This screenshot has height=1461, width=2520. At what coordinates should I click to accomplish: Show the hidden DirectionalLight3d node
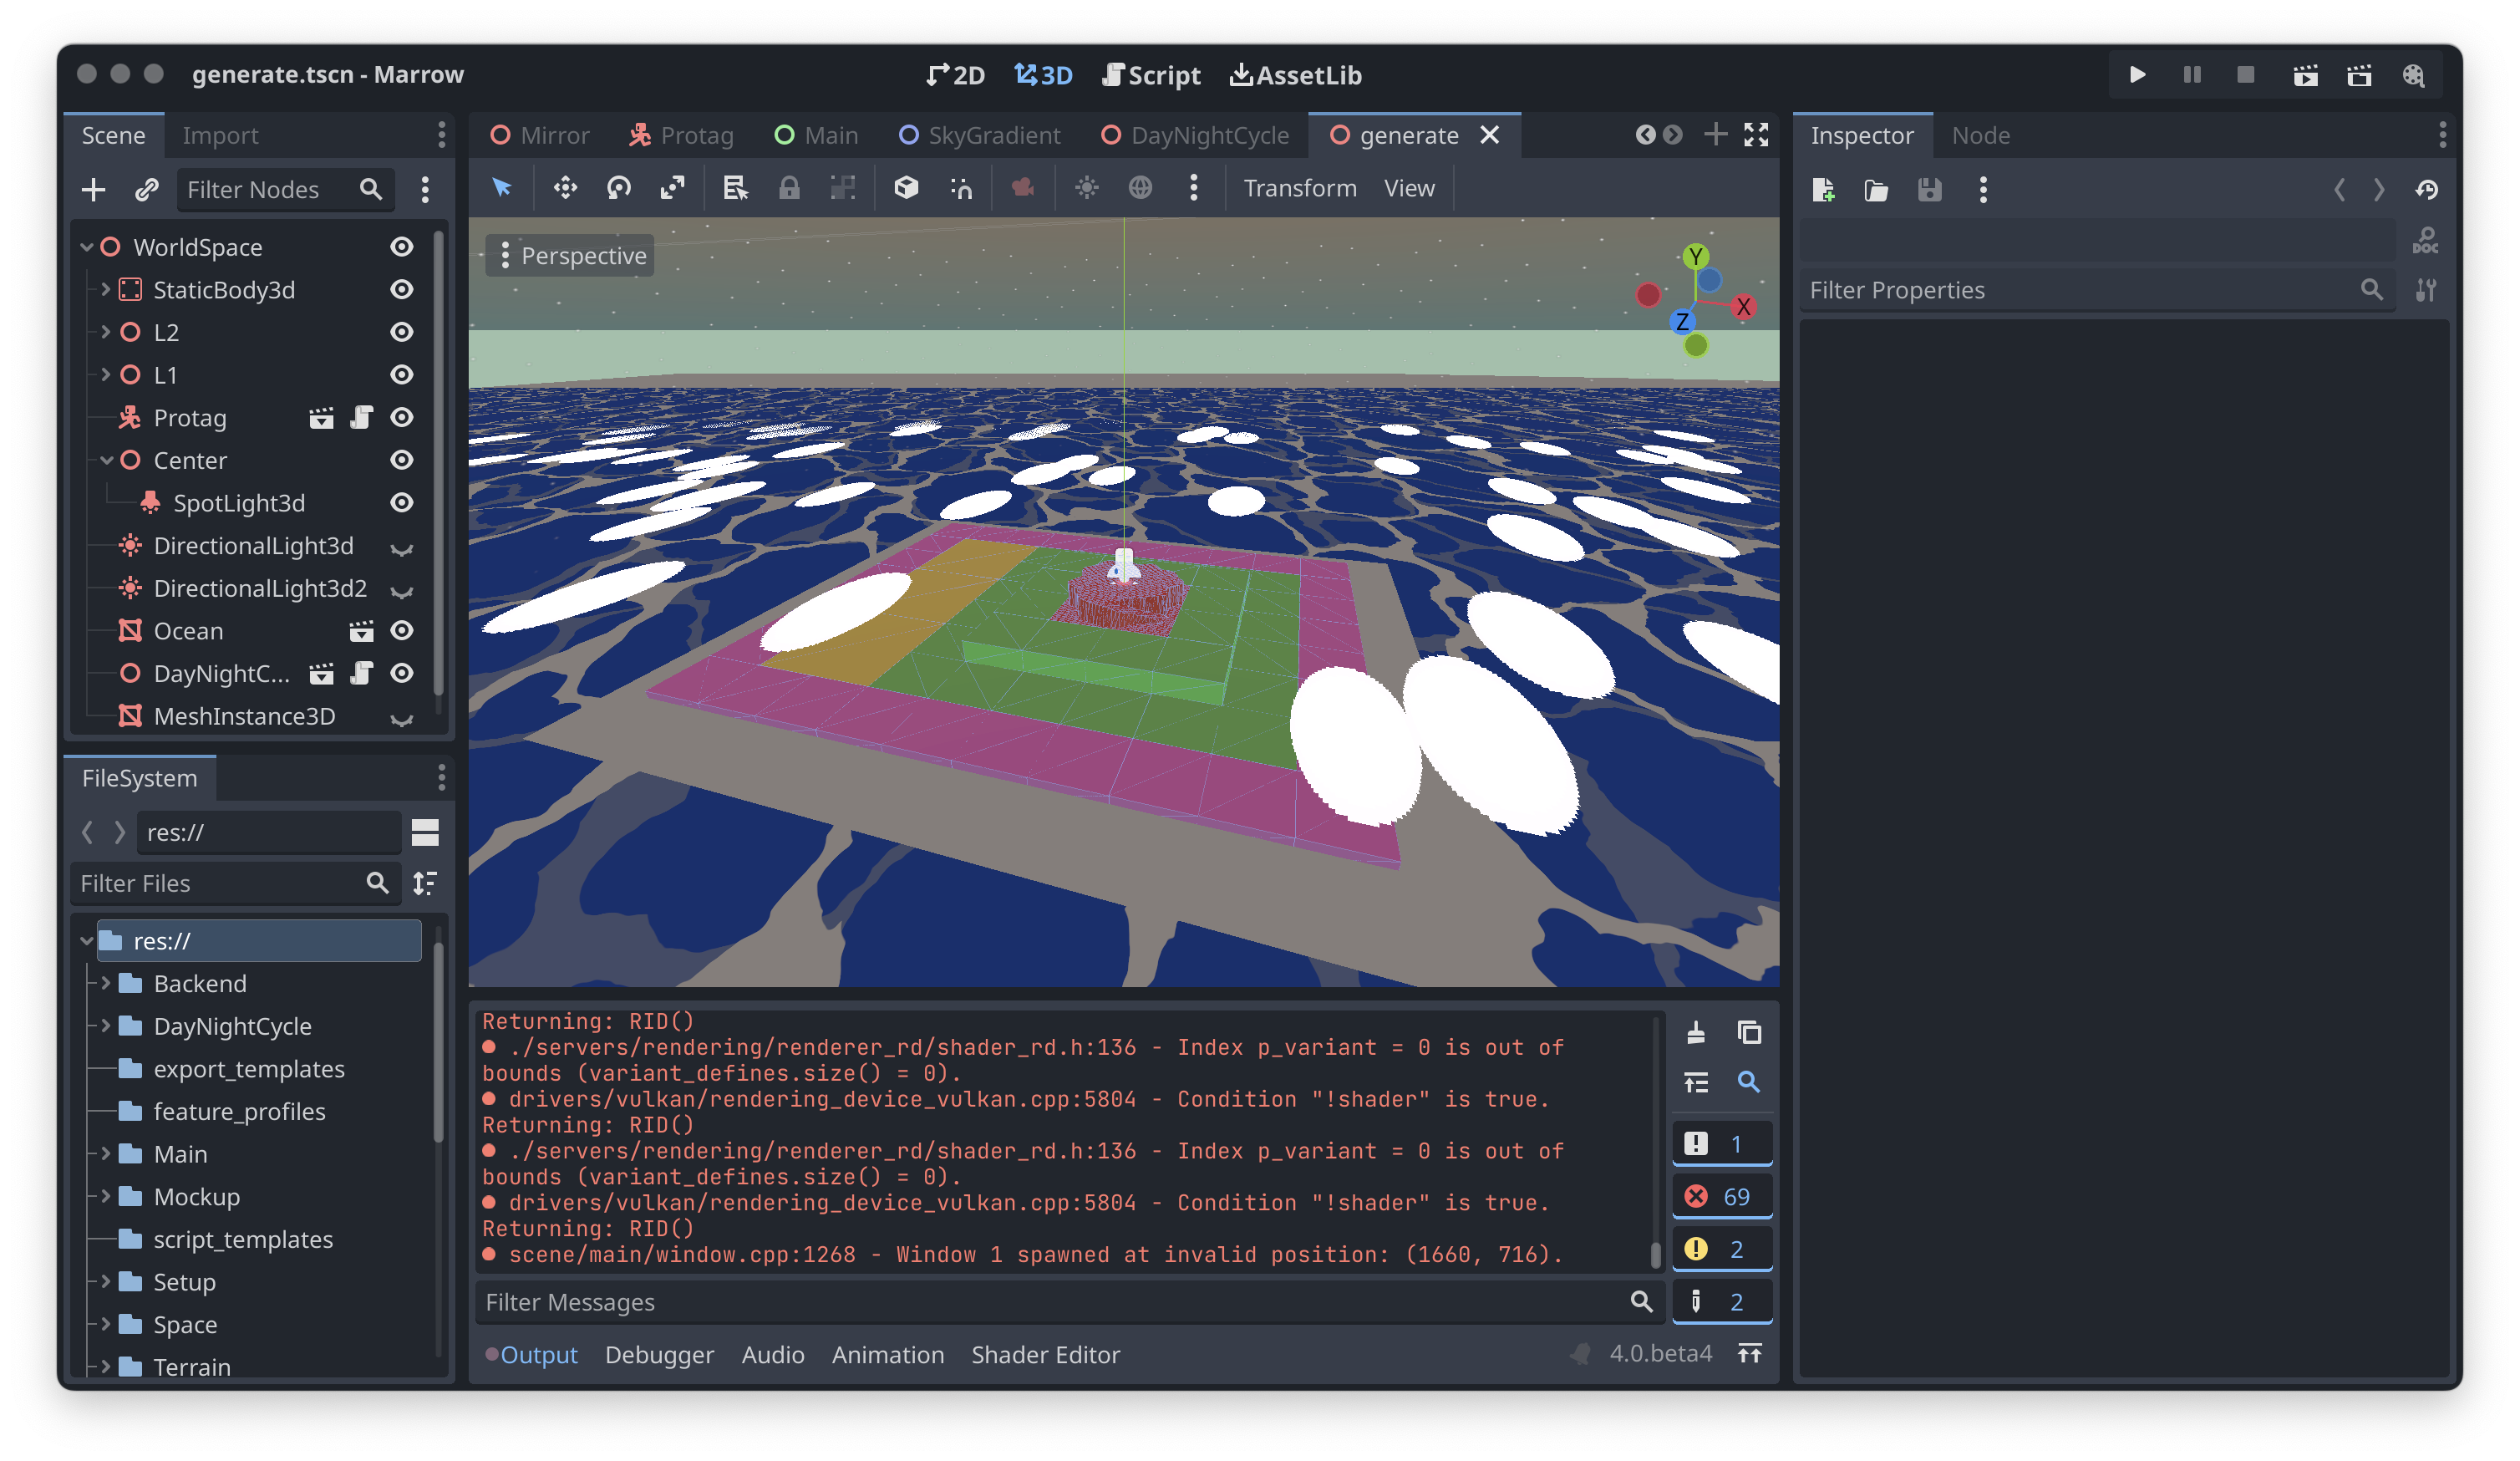coord(402,547)
